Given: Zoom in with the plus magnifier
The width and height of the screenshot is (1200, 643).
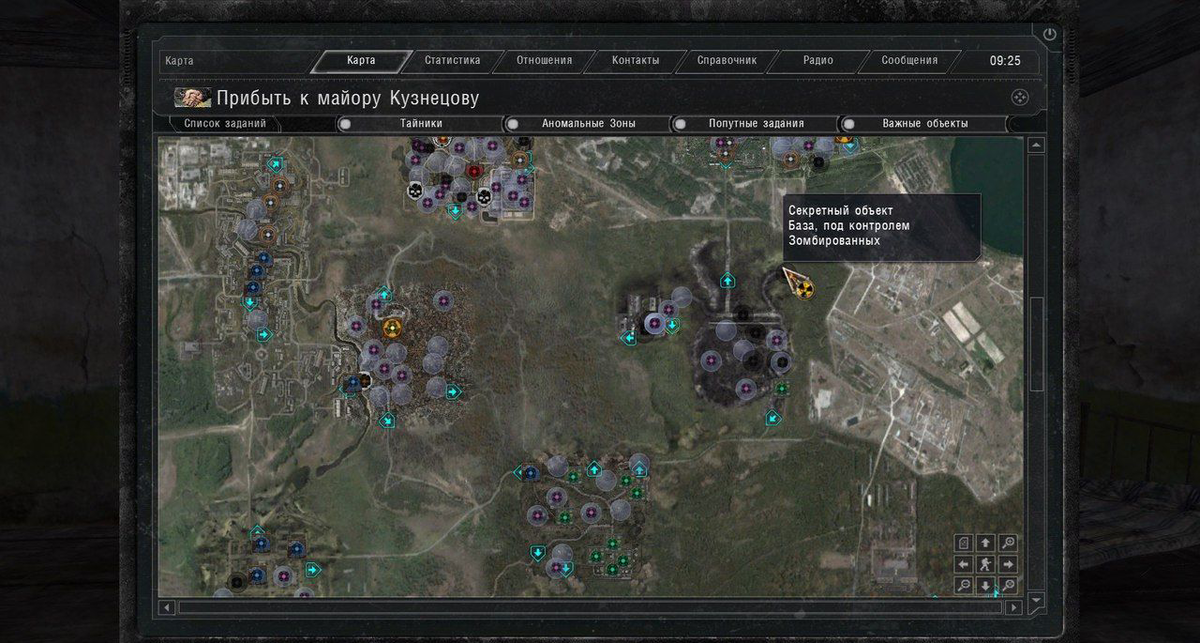Looking at the screenshot, I should 1008,543.
